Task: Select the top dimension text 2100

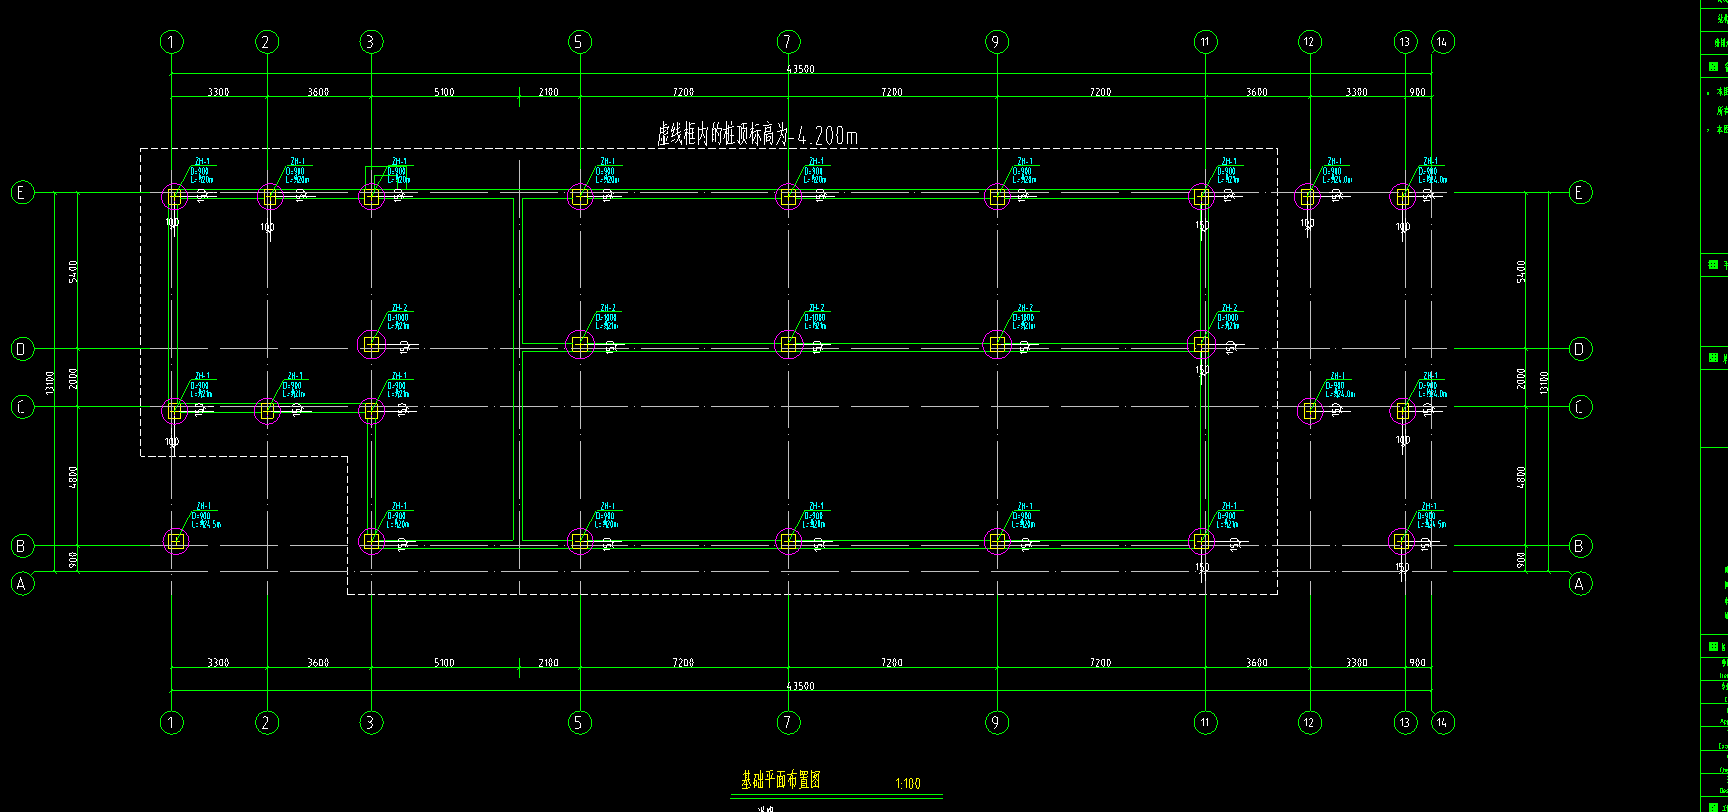Action: 548,92
